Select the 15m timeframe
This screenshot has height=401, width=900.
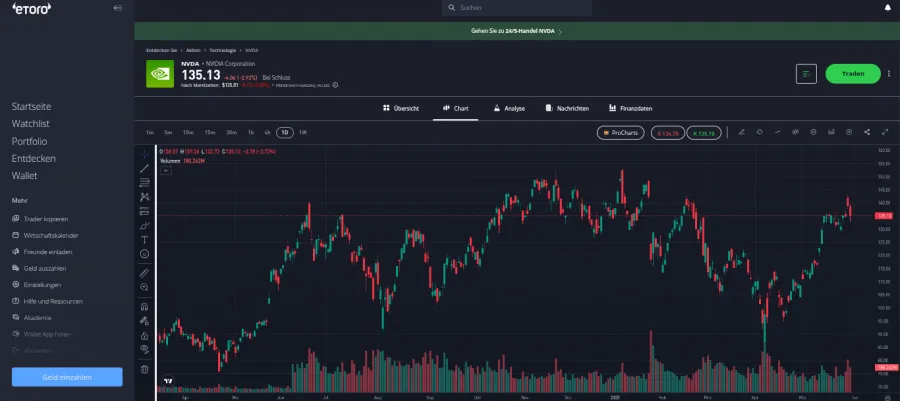tap(210, 133)
